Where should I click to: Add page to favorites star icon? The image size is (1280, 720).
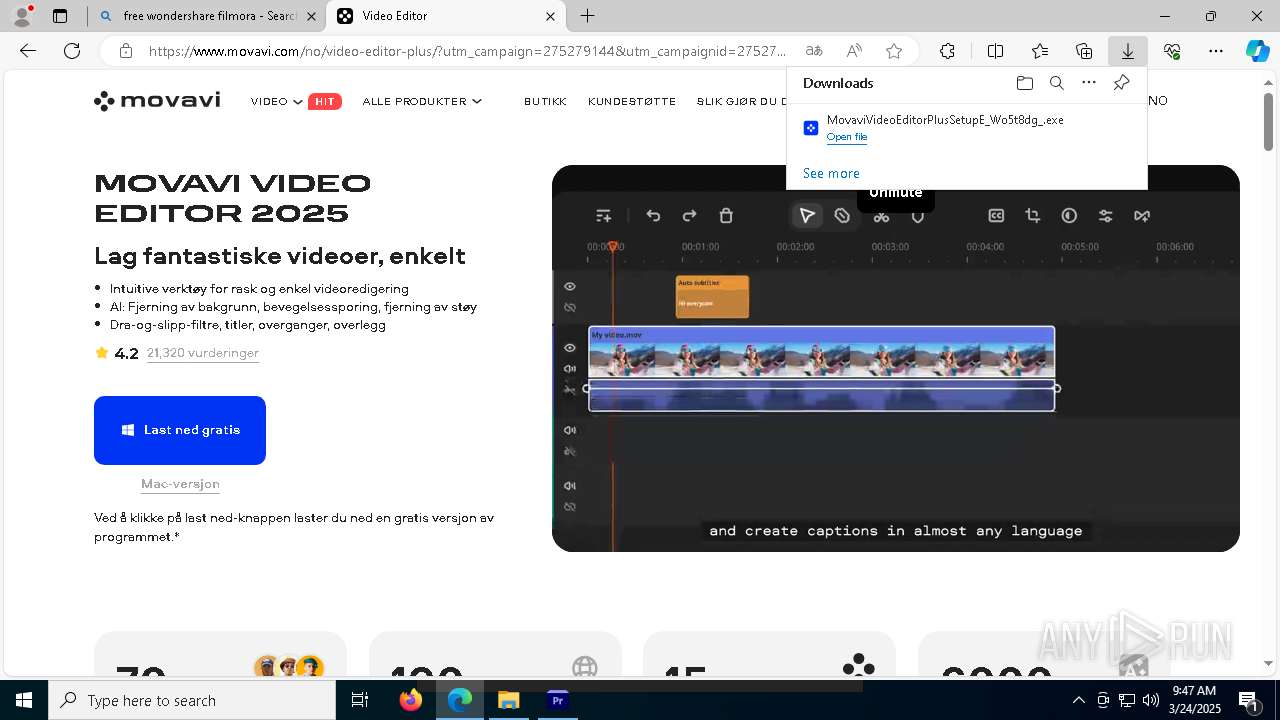(894, 51)
